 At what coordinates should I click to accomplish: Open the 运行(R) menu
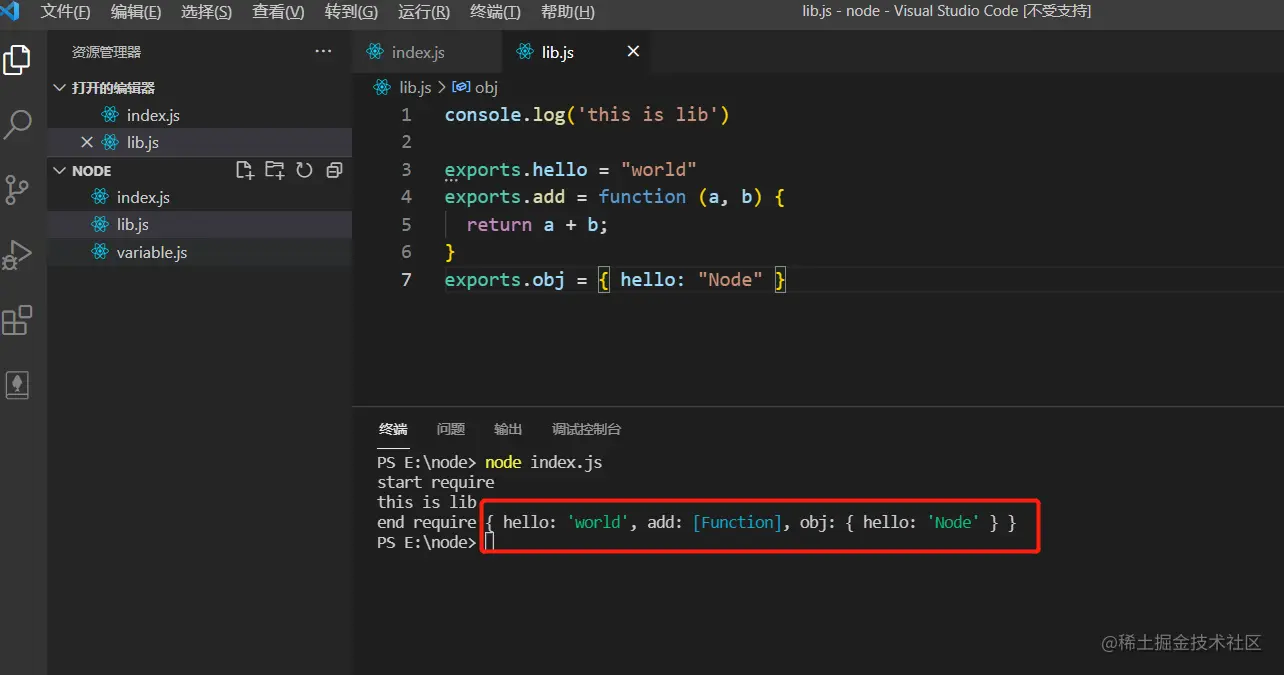coord(423,12)
